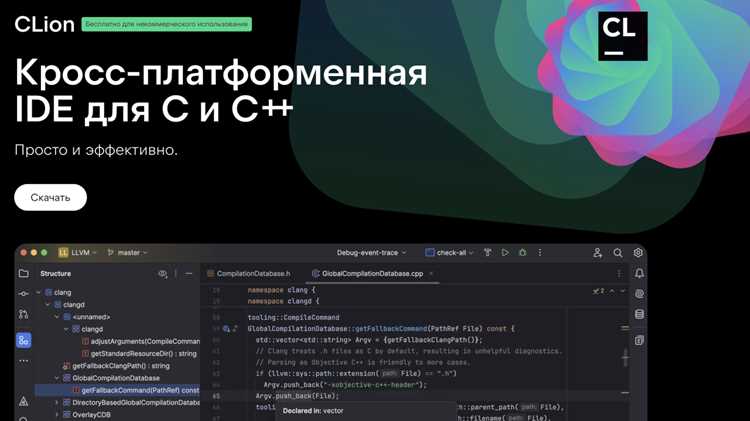The width and height of the screenshot is (750, 421).
Task: Open the Pull Requests tool window icon
Action: coord(23,314)
